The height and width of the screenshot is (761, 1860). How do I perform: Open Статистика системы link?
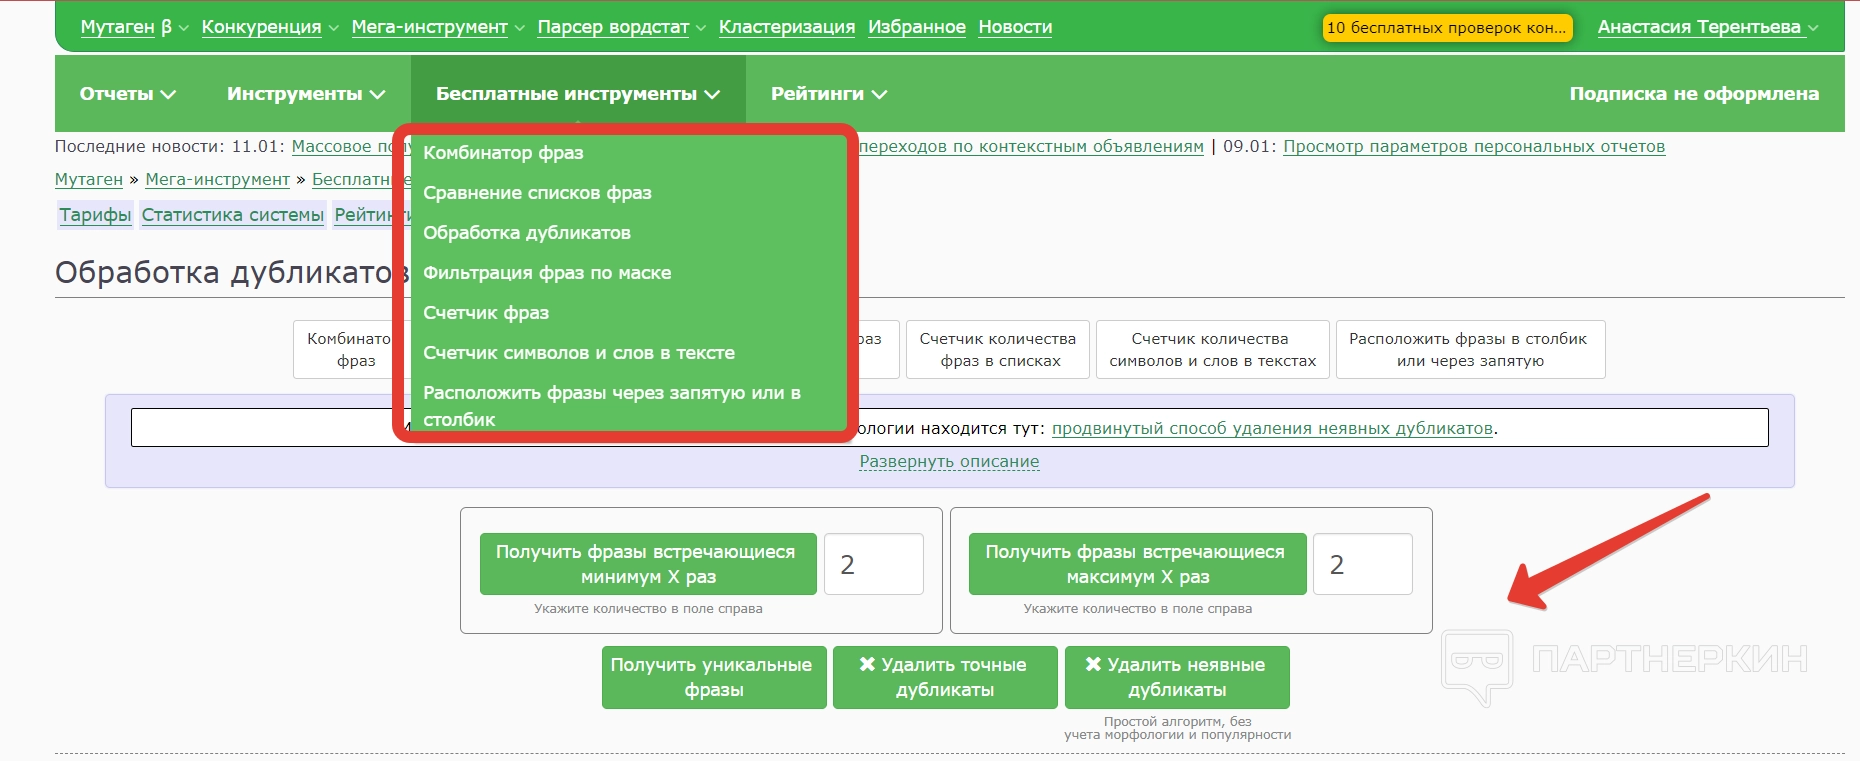pyautogui.click(x=233, y=215)
